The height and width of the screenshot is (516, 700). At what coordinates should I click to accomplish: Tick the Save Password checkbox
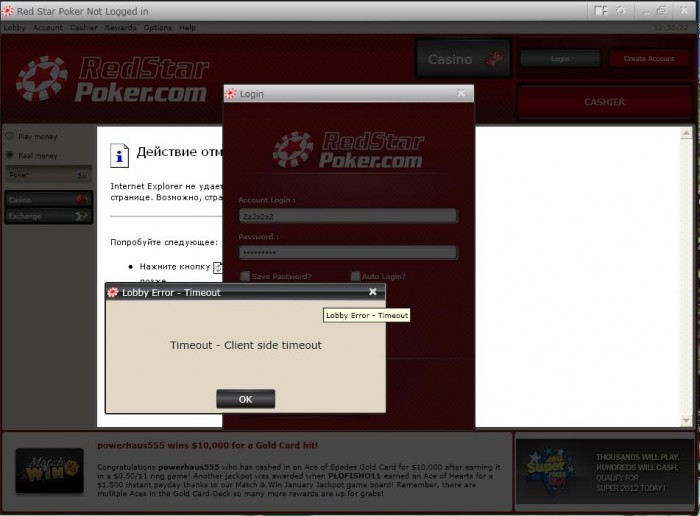click(x=245, y=276)
